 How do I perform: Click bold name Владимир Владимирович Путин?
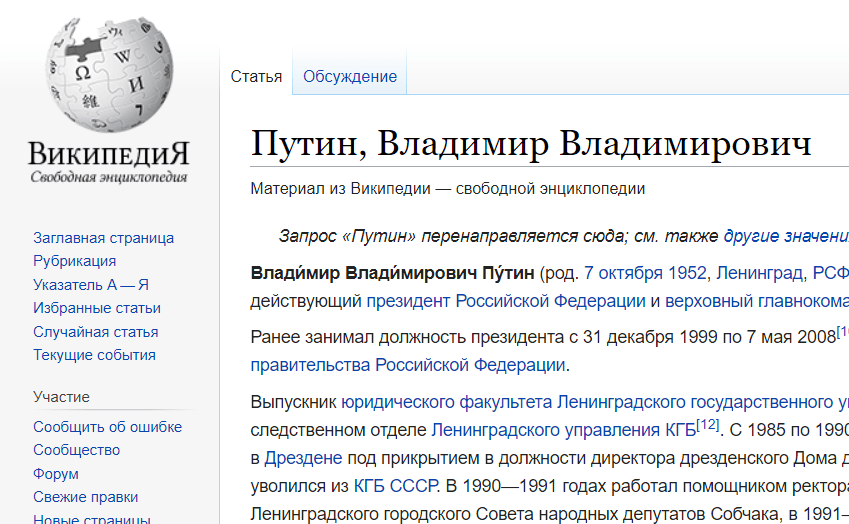coord(393,273)
